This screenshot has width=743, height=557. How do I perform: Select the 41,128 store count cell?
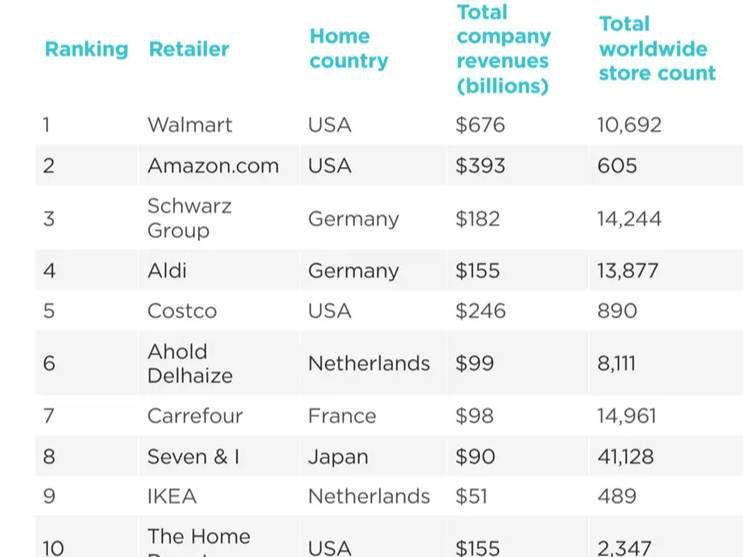625,457
